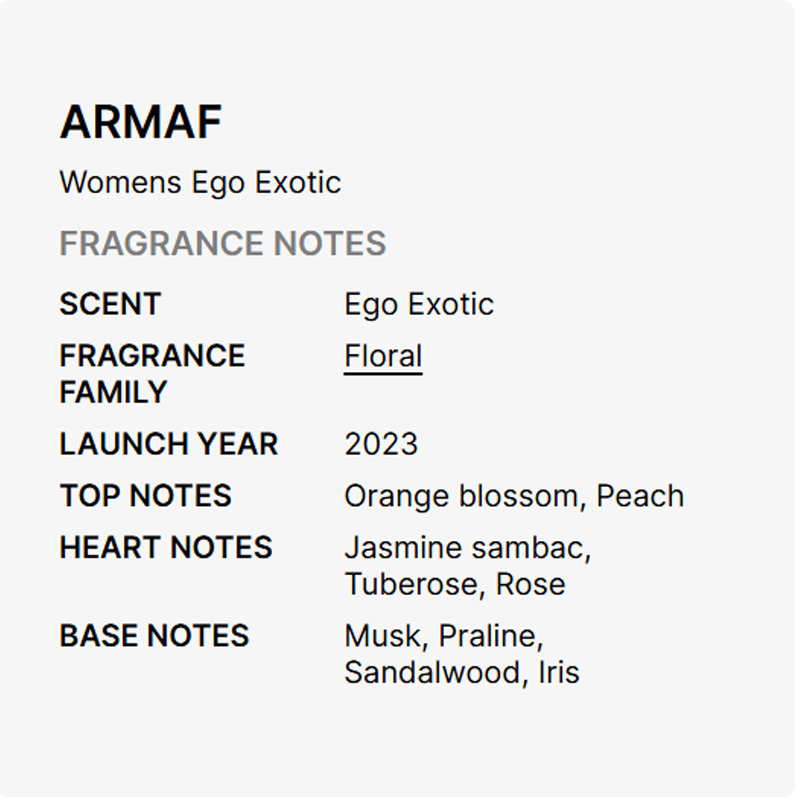Click the TOP NOTES row label
Screen dimensions: 800x800
(145, 496)
